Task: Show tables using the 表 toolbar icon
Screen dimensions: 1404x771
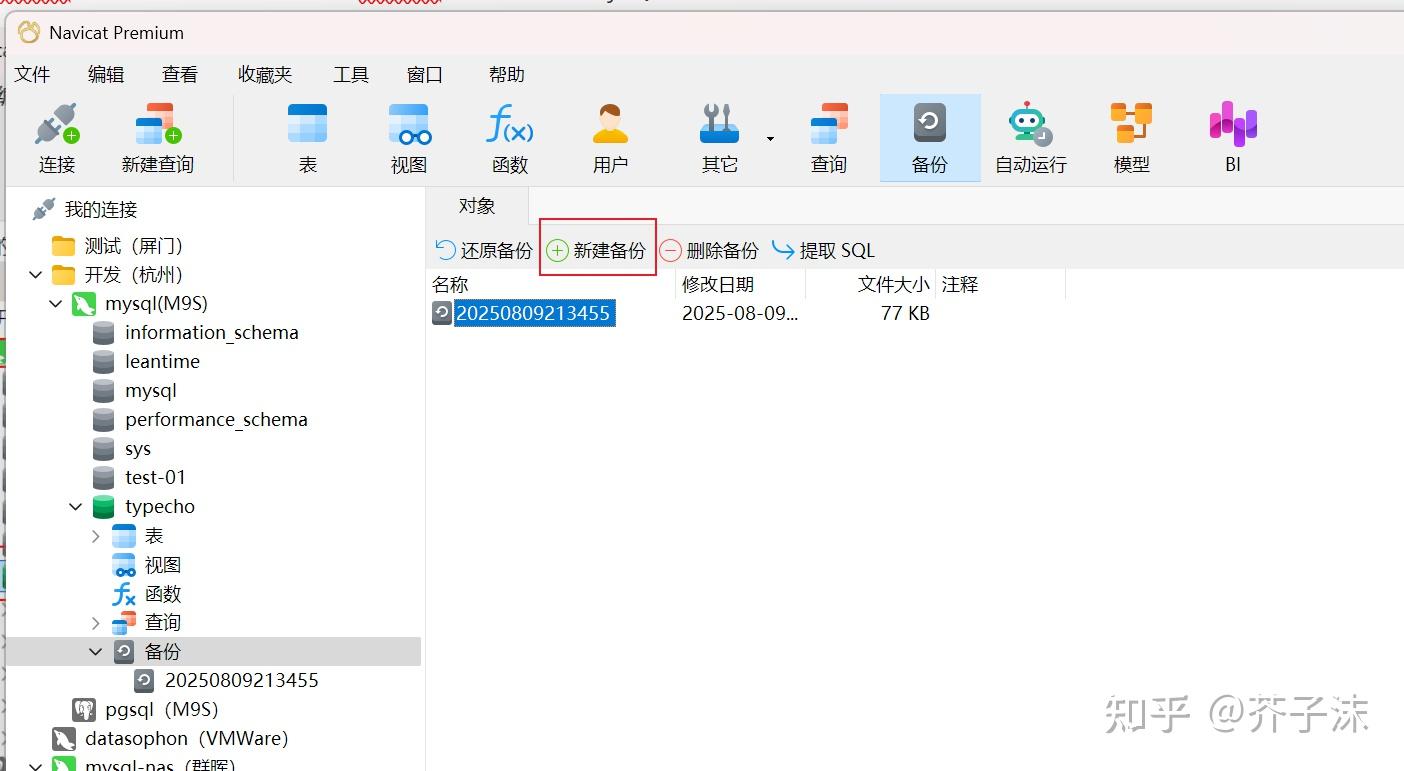Action: point(306,135)
